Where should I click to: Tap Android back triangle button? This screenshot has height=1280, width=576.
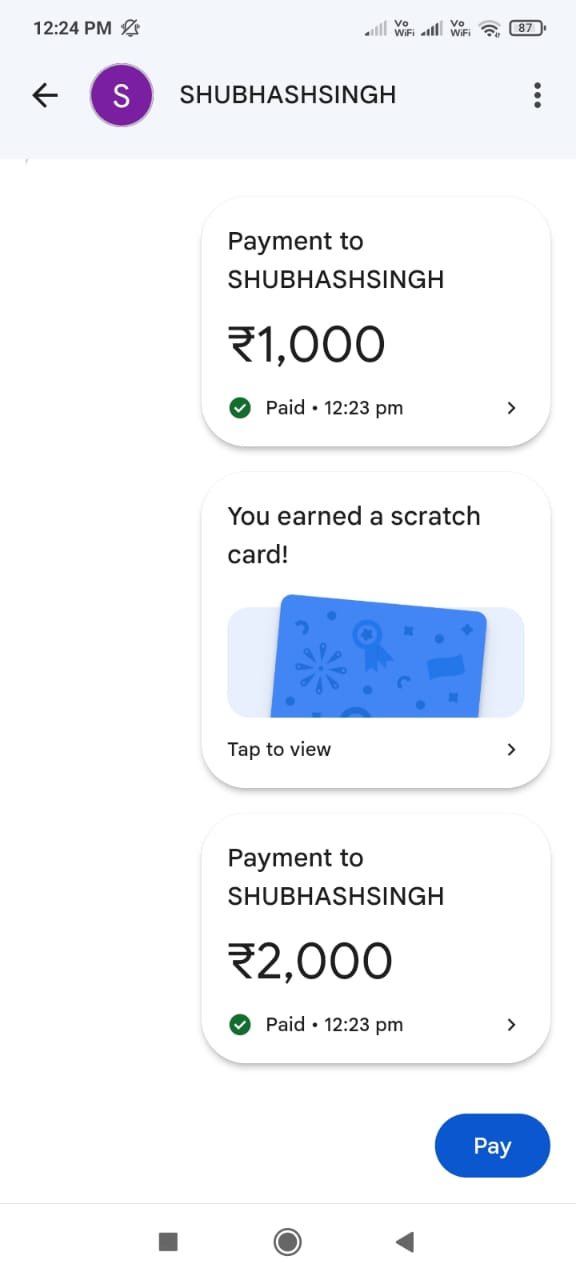(x=405, y=1242)
